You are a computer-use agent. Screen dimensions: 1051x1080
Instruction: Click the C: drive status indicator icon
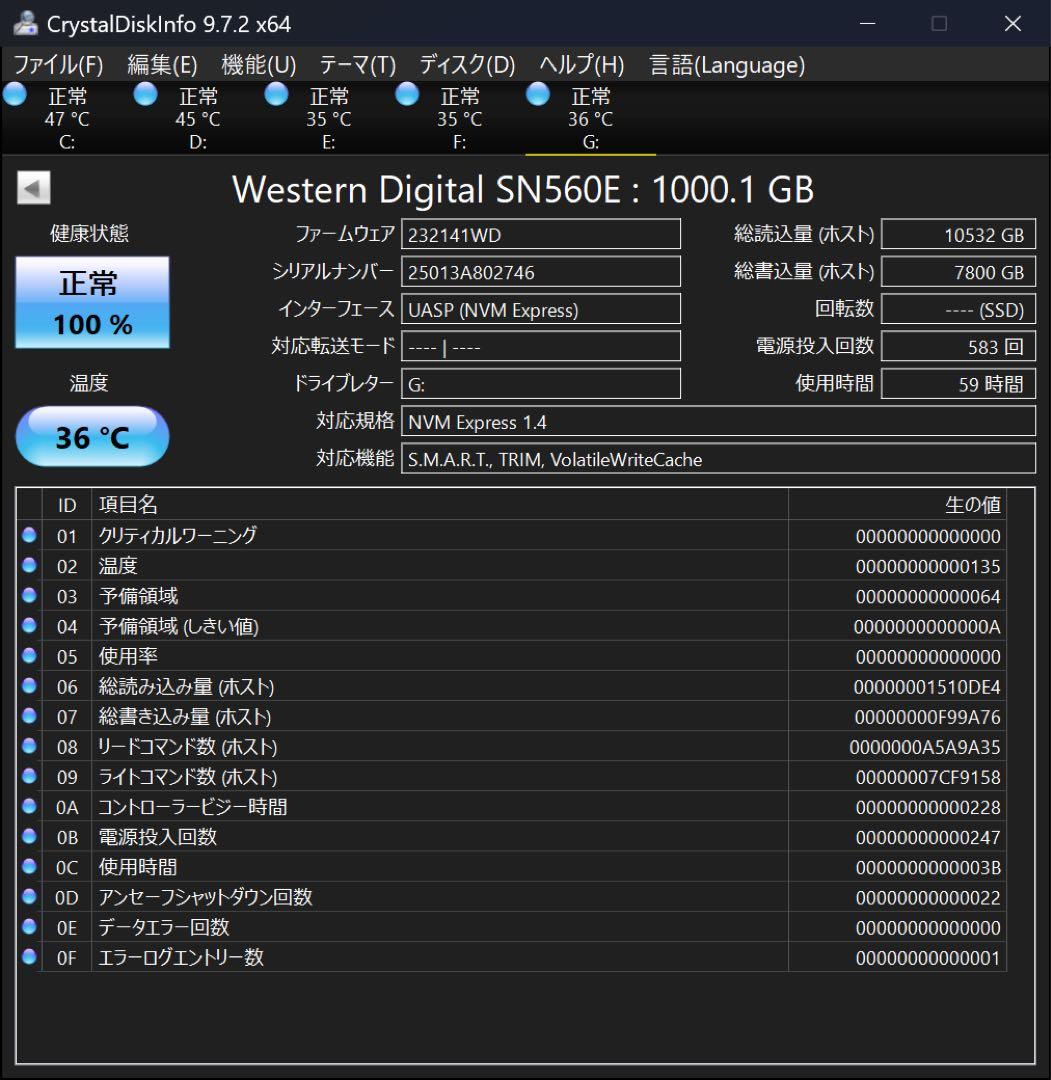click(14, 94)
